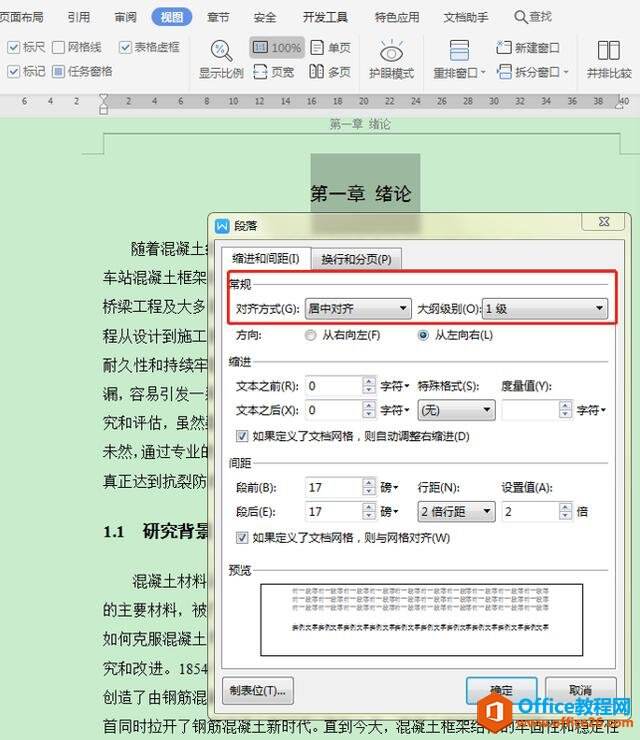The image size is (640, 740).
Task: Switch to 缩进和间距 dialog tab
Action: point(266,259)
